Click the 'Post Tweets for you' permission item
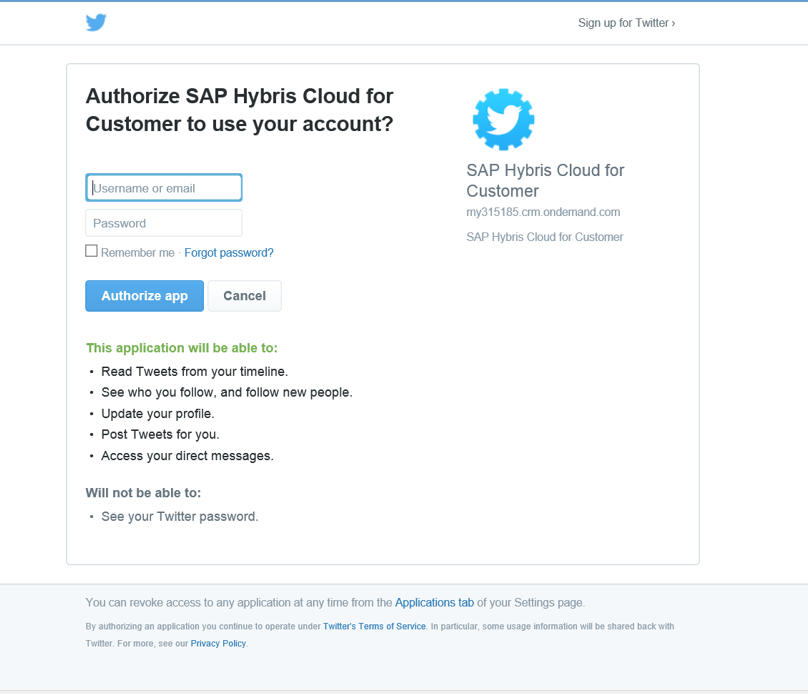This screenshot has height=694, width=808. point(160,434)
